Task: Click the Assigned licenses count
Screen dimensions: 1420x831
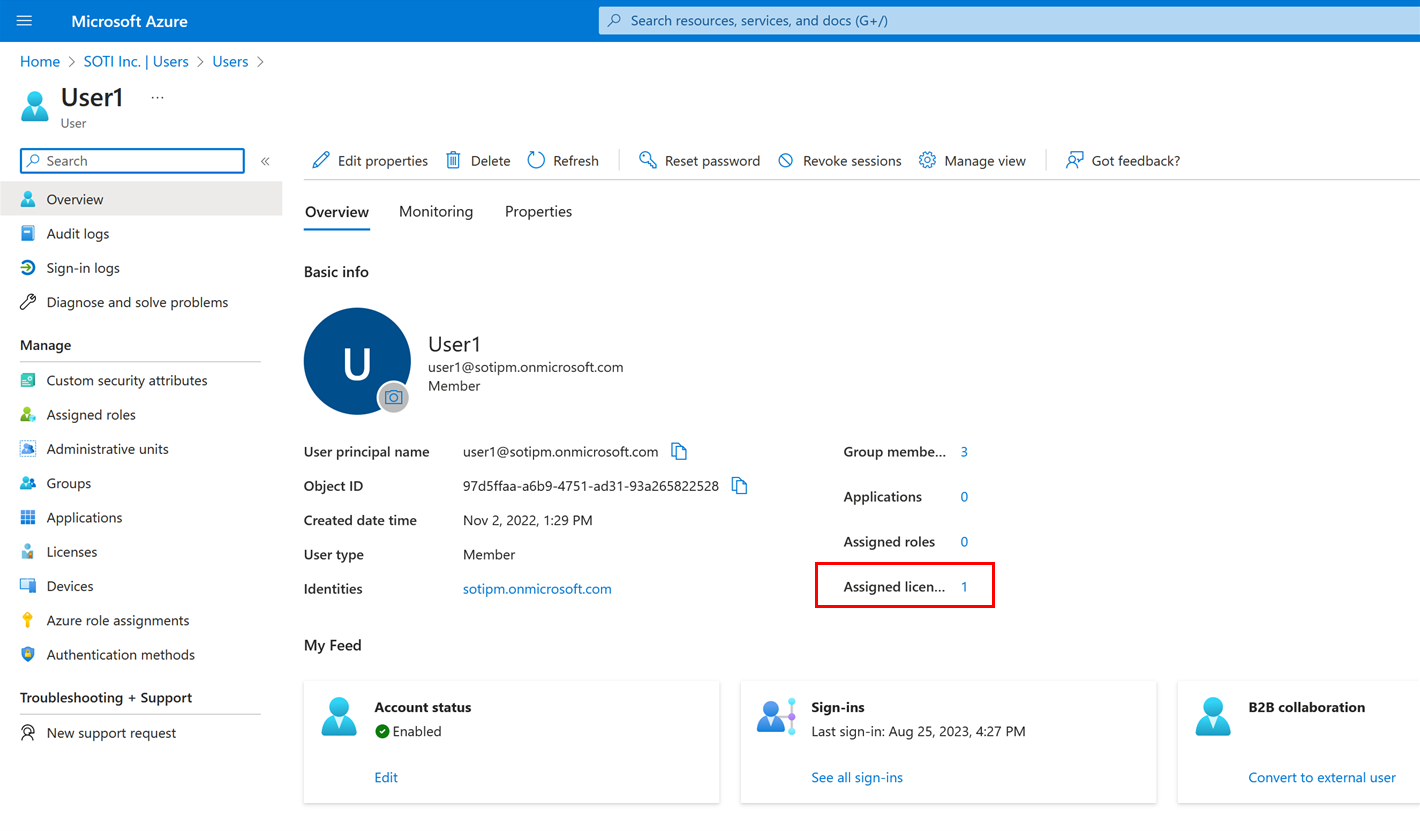Action: 964,587
